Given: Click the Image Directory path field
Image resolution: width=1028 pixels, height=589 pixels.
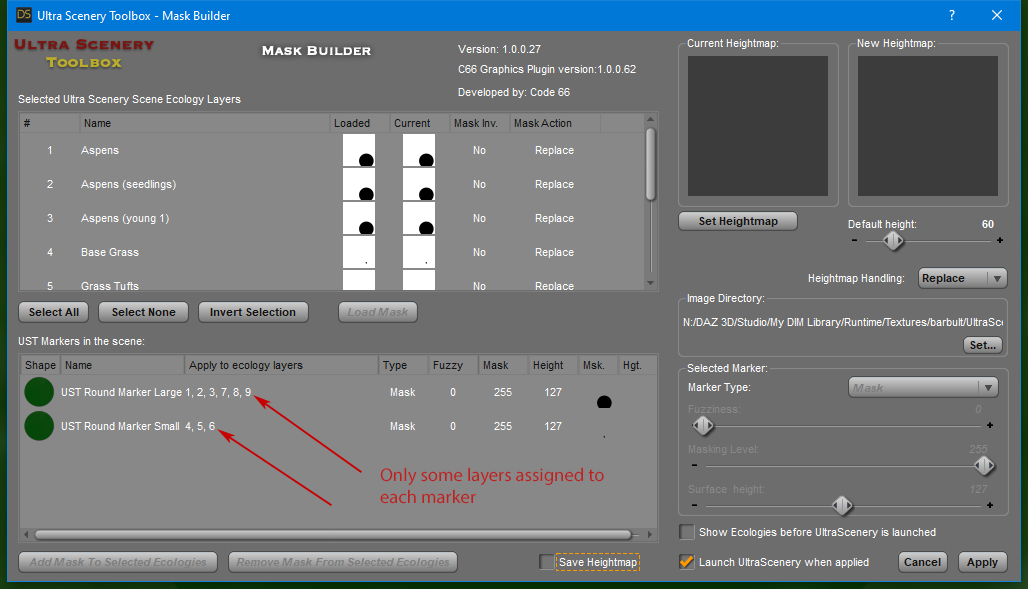Looking at the screenshot, I should 842,322.
